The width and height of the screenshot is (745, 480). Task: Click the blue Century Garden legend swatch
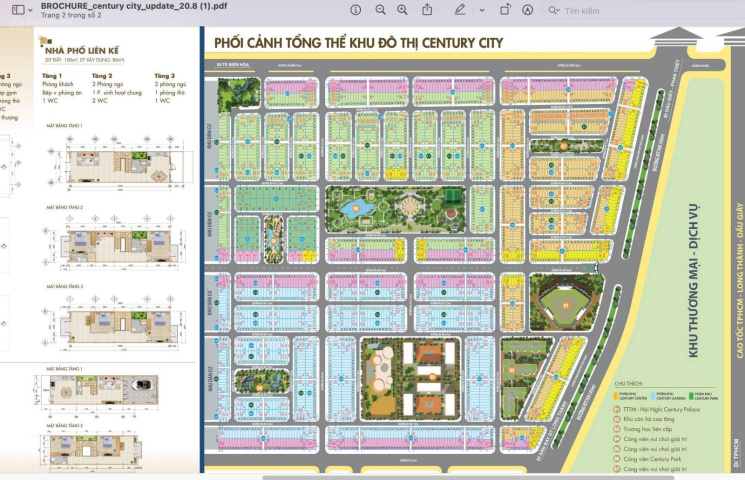[653, 395]
